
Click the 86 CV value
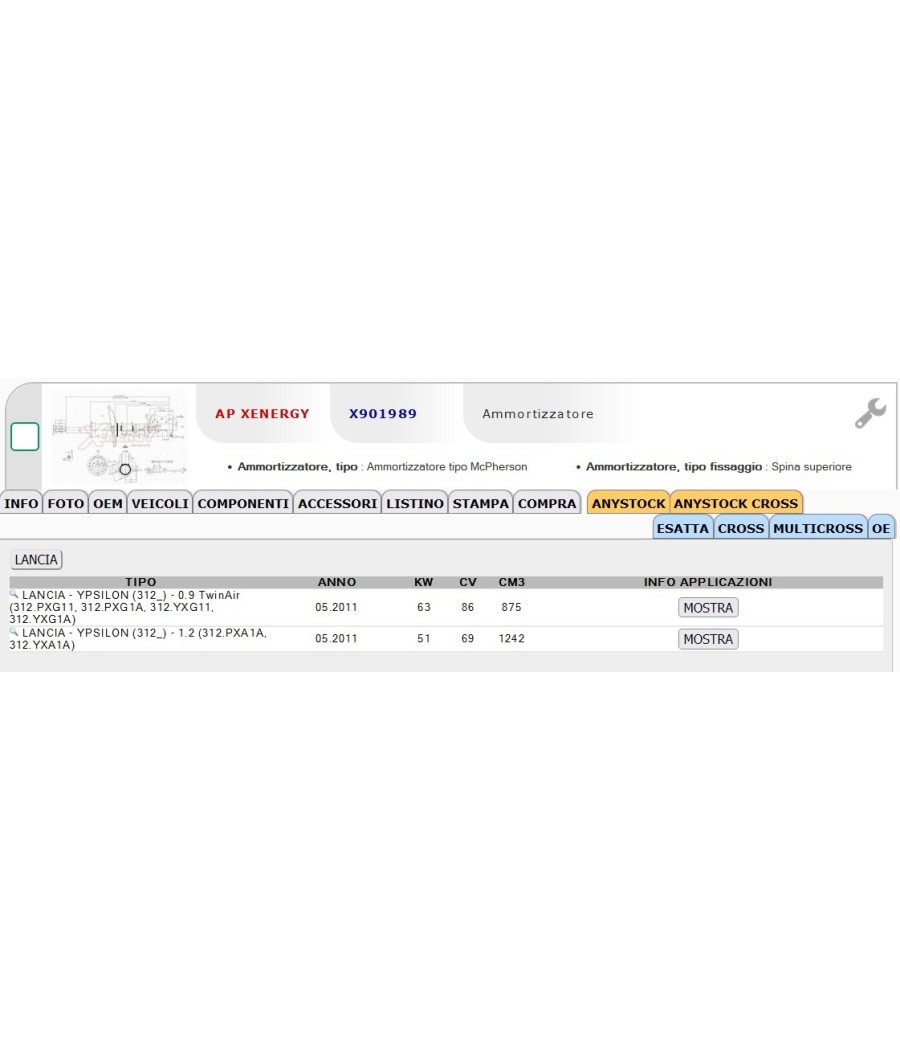coord(467,607)
